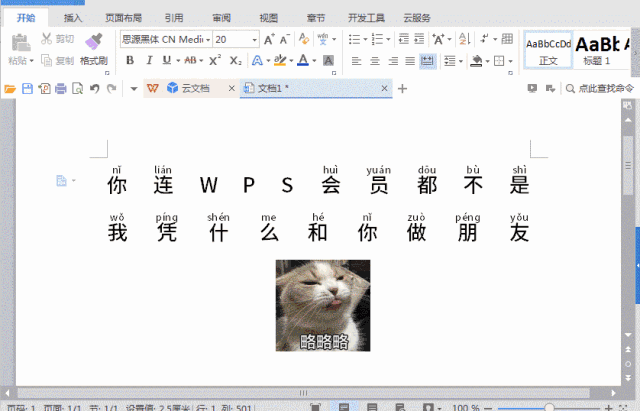Click the WPS home W icon
This screenshot has width=640, height=411.
[x=153, y=88]
